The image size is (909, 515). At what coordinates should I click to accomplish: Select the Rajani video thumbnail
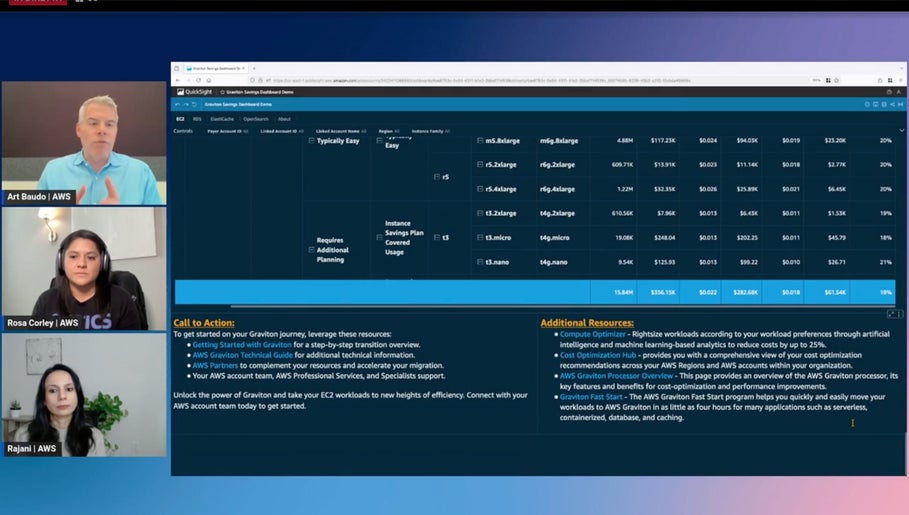[x=84, y=395]
